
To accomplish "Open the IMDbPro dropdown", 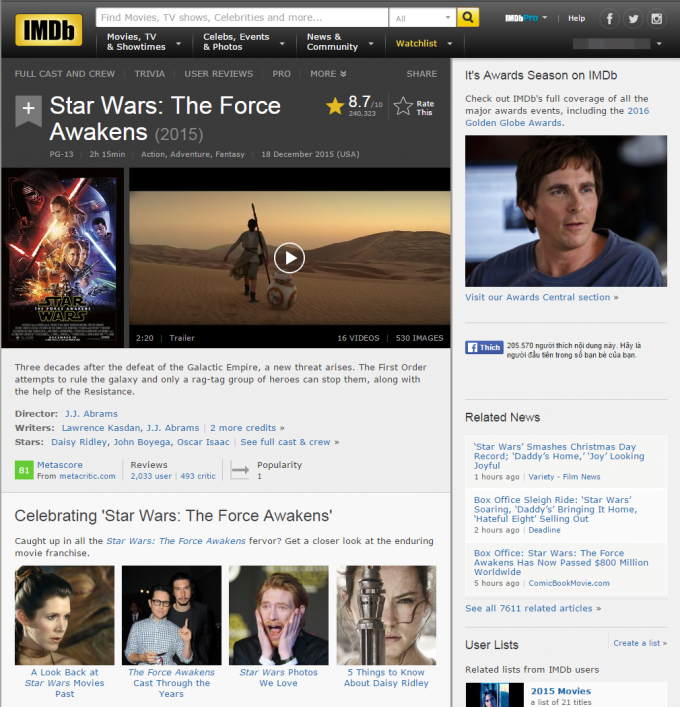I will click(526, 18).
